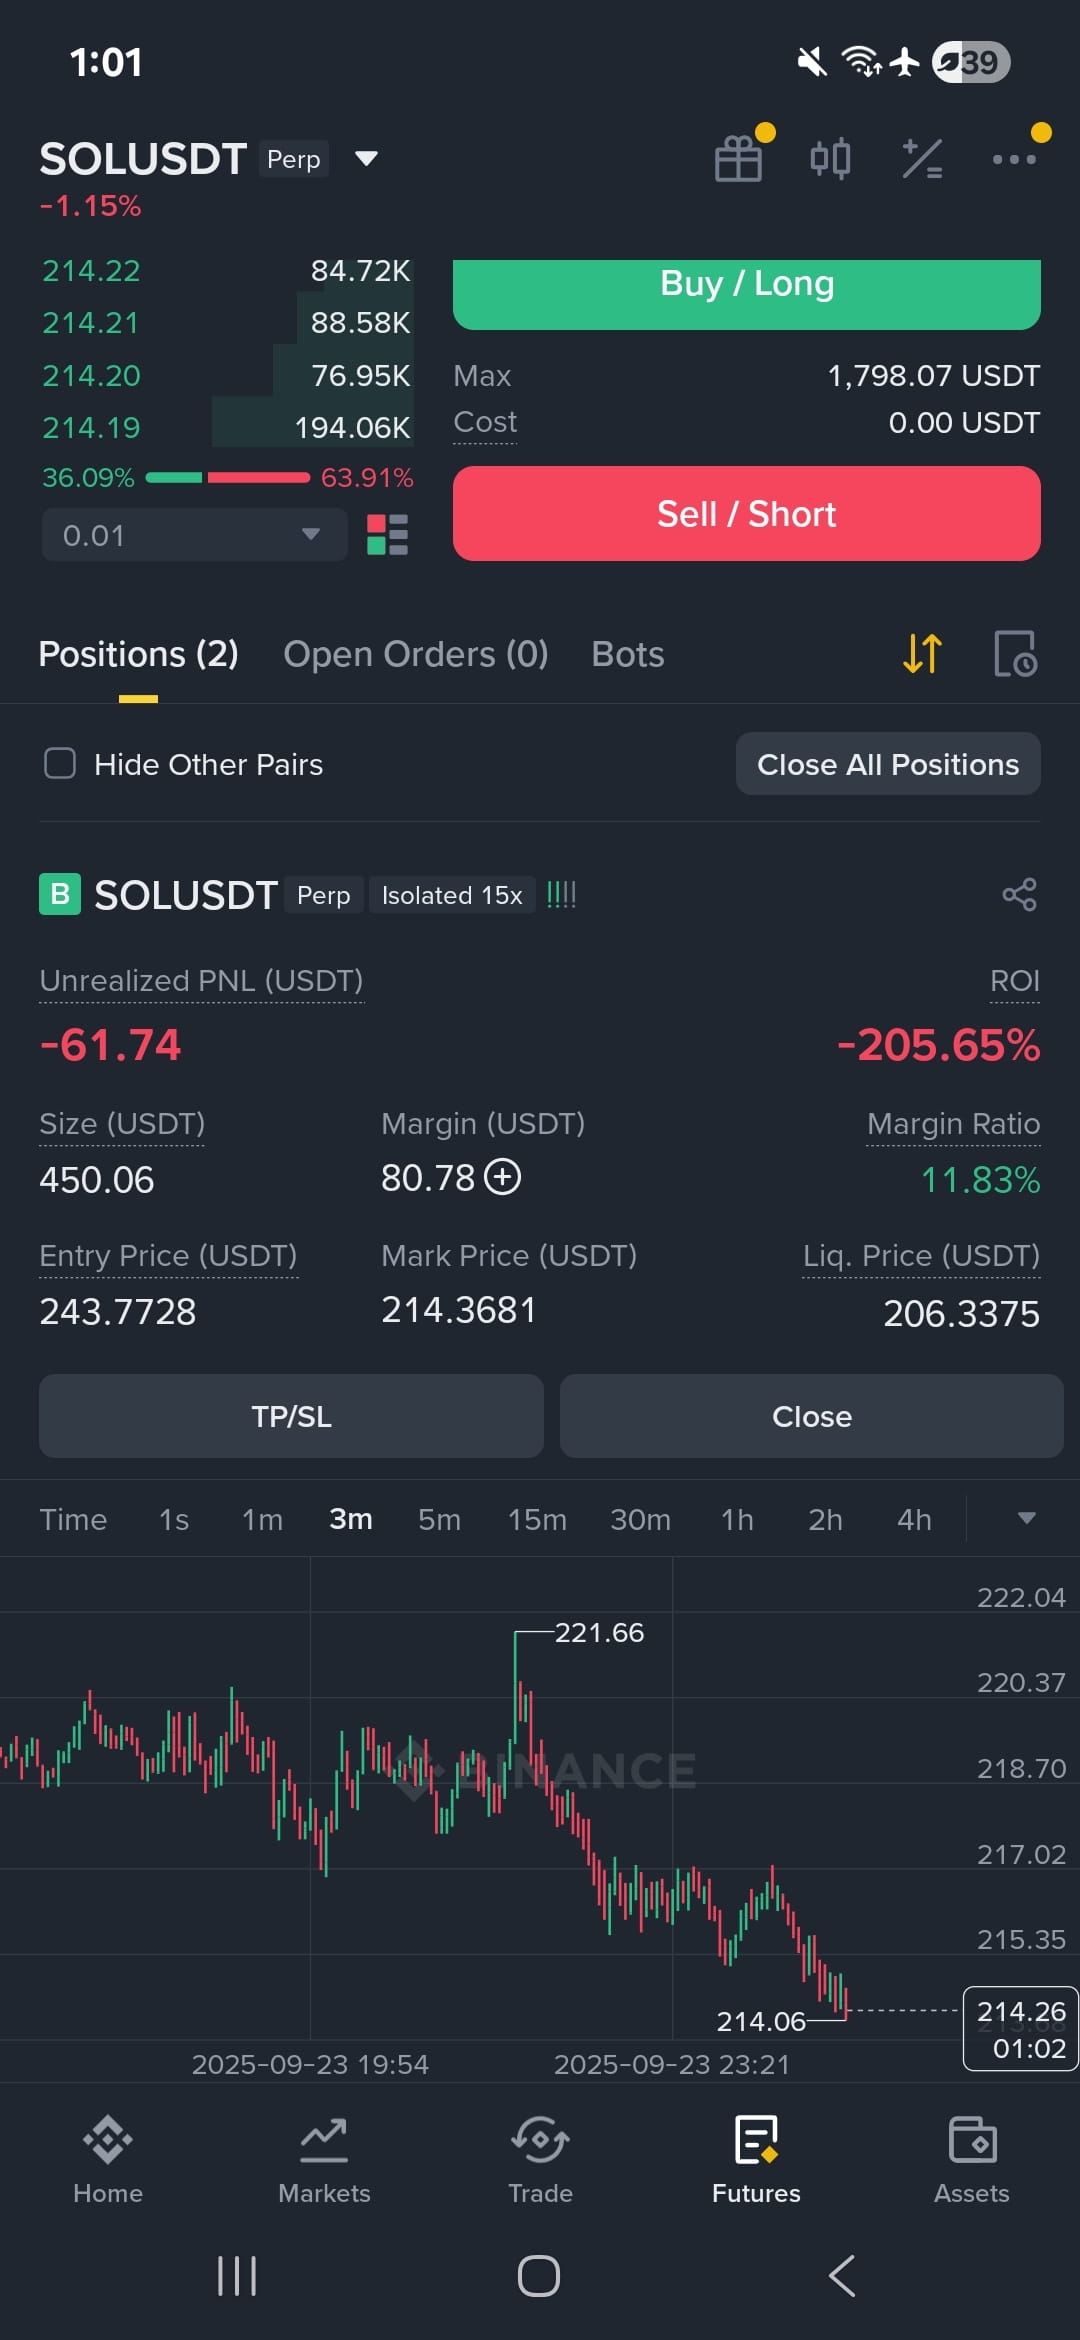Open the calculator percent icon
This screenshot has width=1080, height=2340.
pos(922,158)
